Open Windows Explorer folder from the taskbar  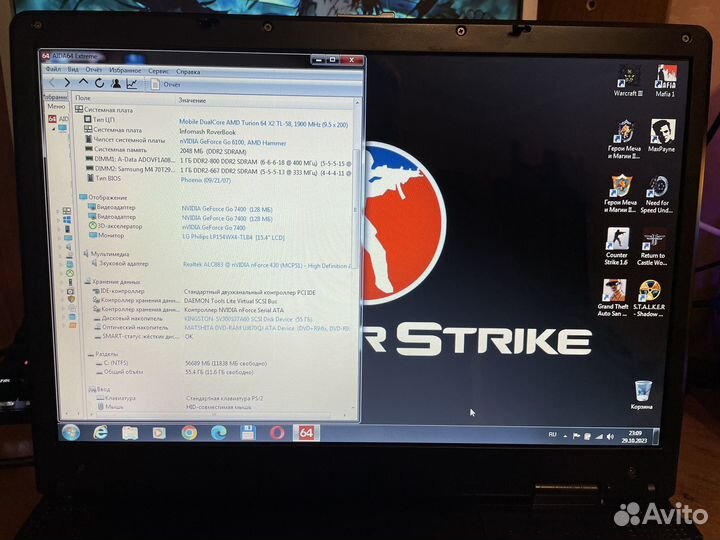point(129,433)
